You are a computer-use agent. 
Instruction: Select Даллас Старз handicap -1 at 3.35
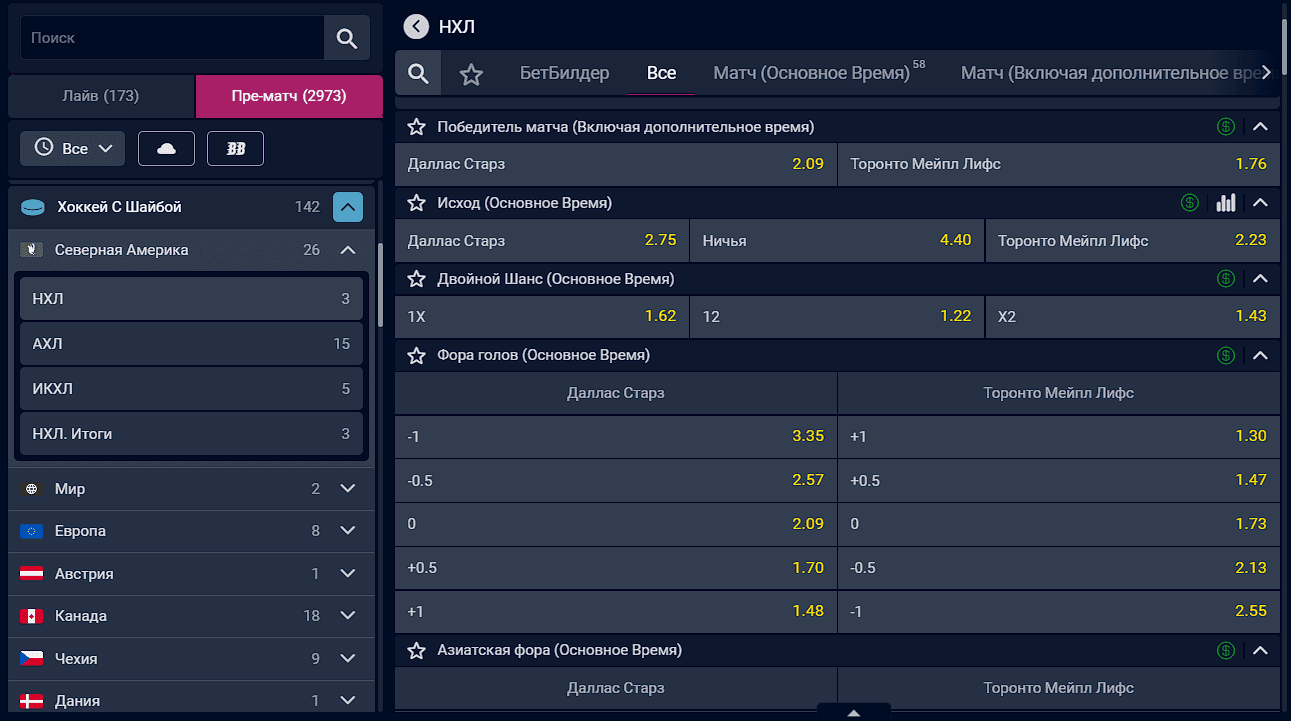(616, 436)
